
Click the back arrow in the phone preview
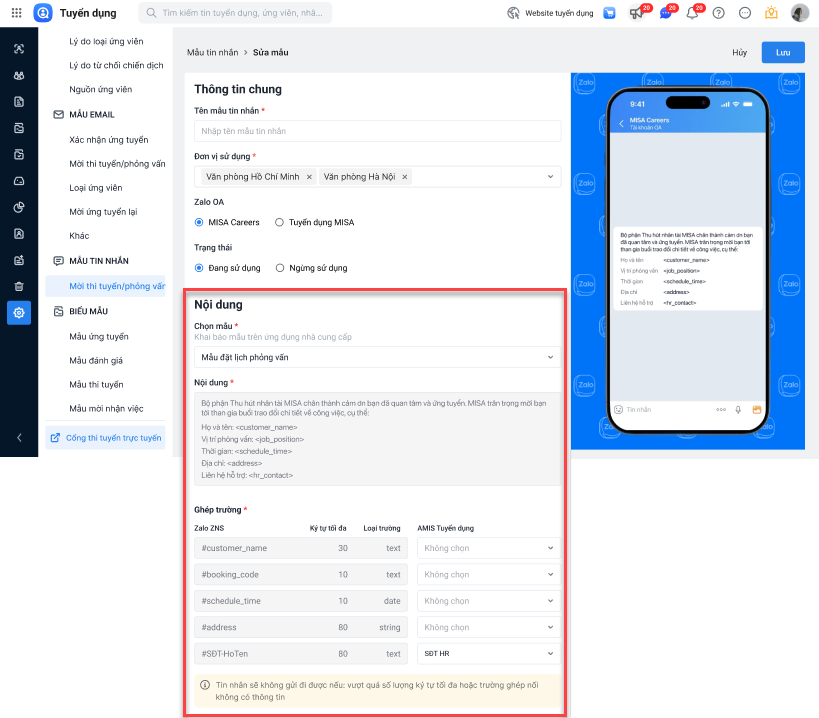[x=621, y=123]
